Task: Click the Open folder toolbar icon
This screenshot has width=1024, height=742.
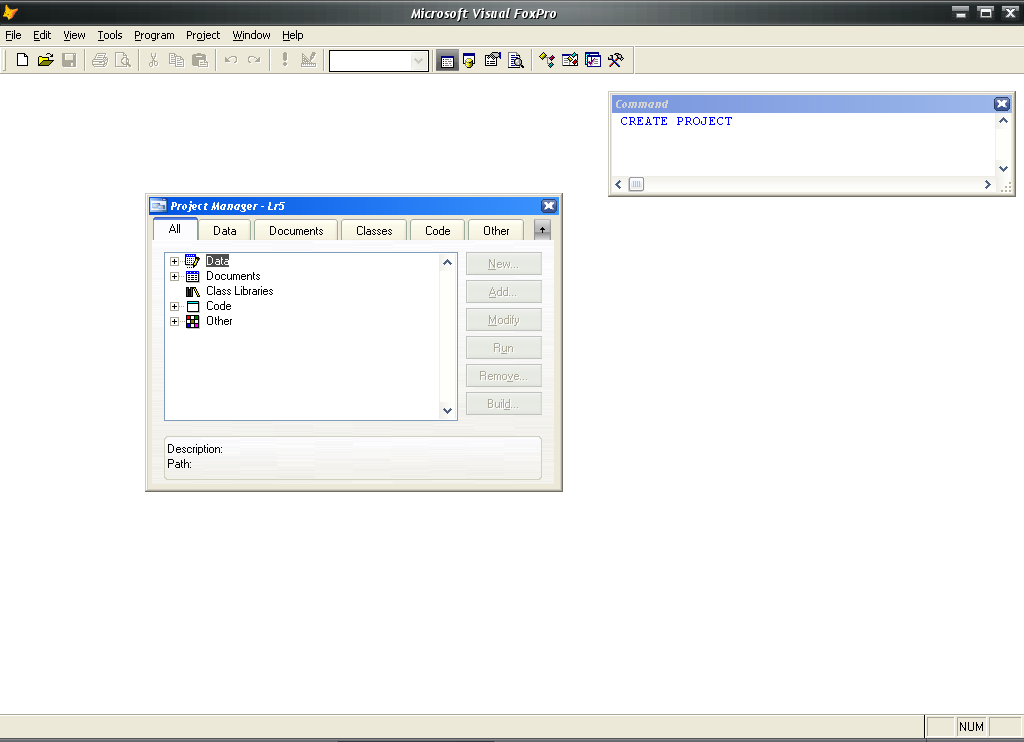Action: [x=46, y=60]
